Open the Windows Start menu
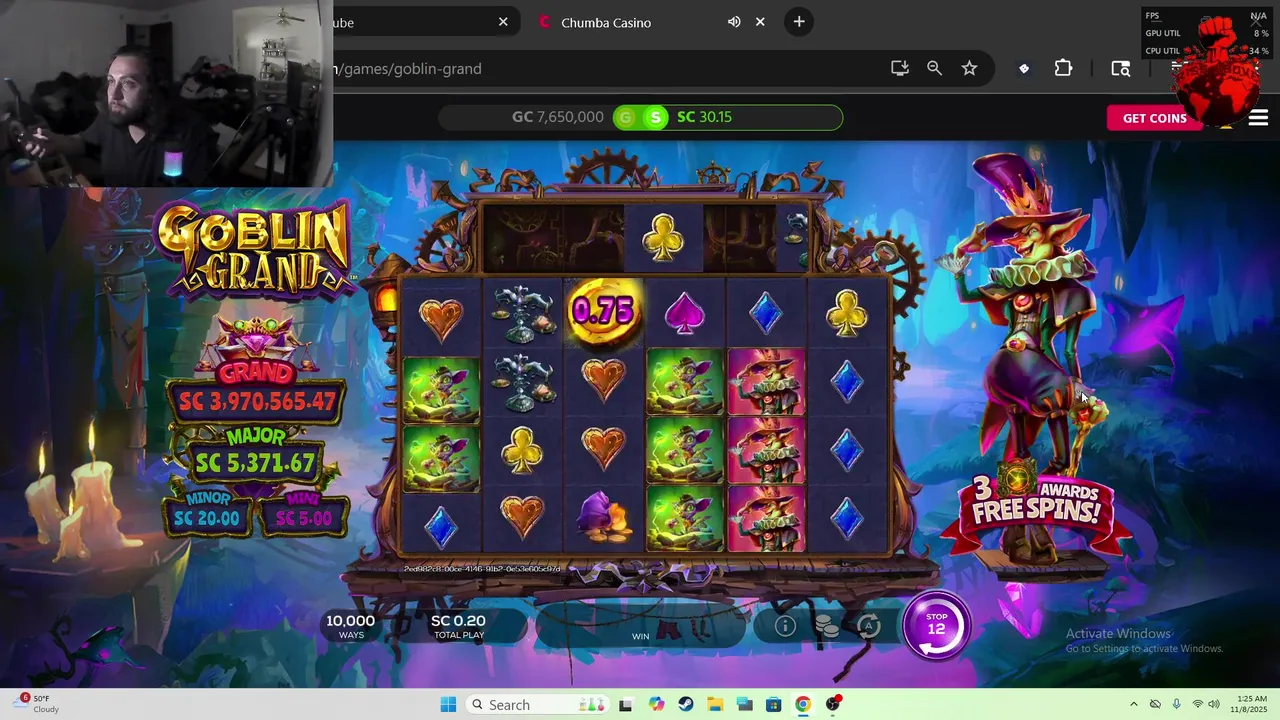 coord(448,704)
